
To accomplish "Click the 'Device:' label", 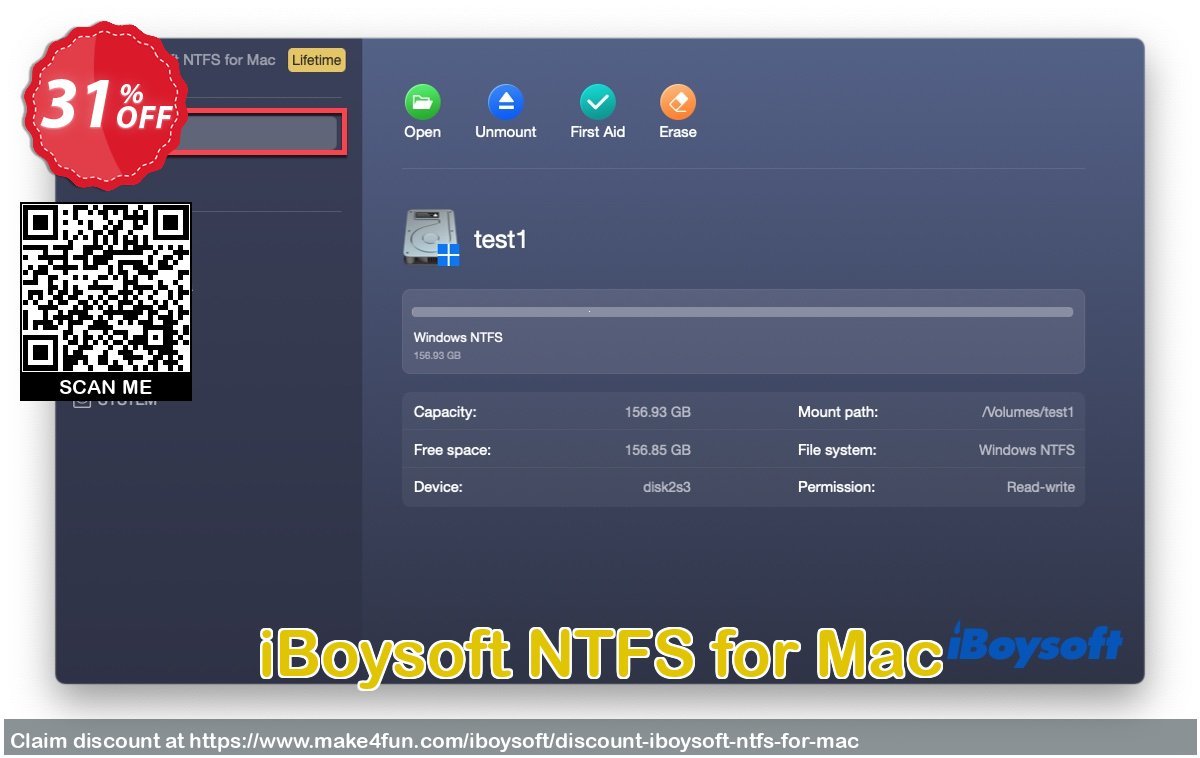I will pyautogui.click(x=438, y=487).
